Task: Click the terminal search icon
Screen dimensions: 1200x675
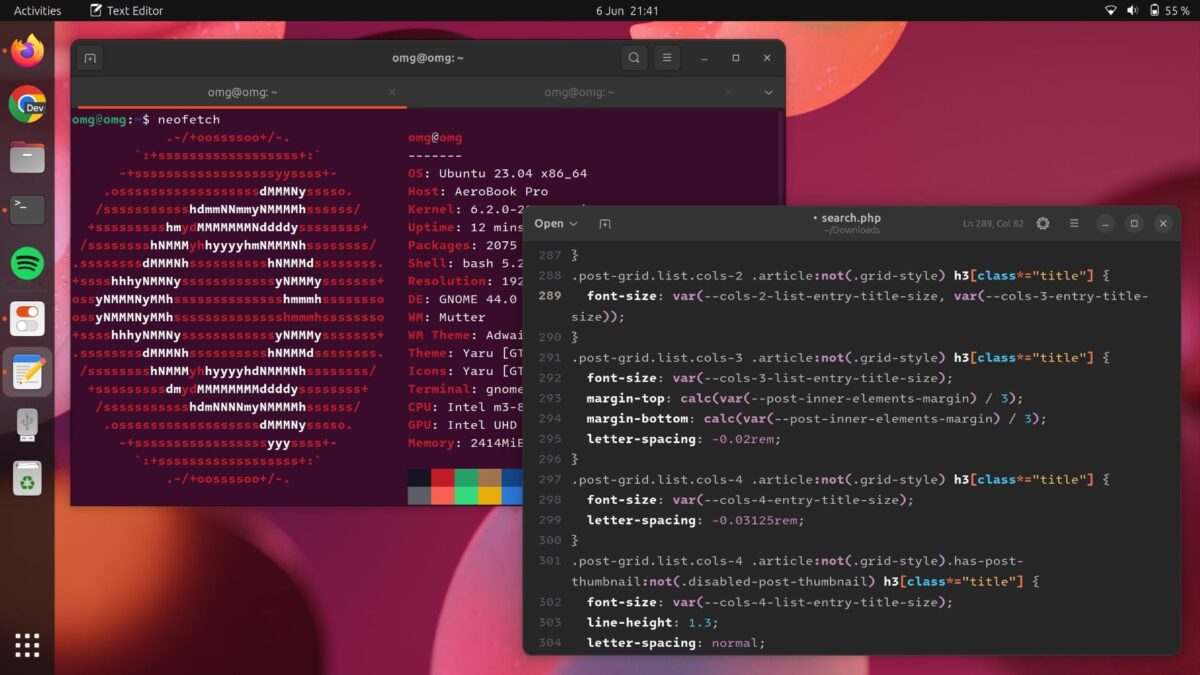Action: click(x=634, y=58)
